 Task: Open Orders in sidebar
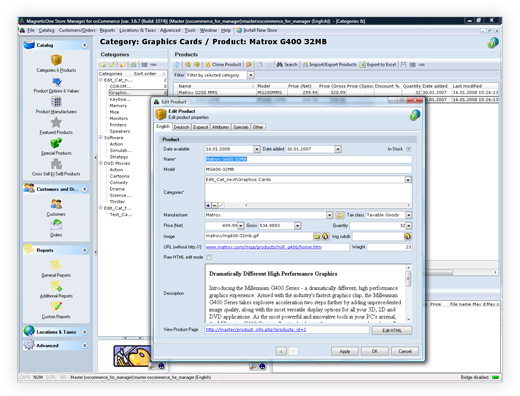click(56, 228)
